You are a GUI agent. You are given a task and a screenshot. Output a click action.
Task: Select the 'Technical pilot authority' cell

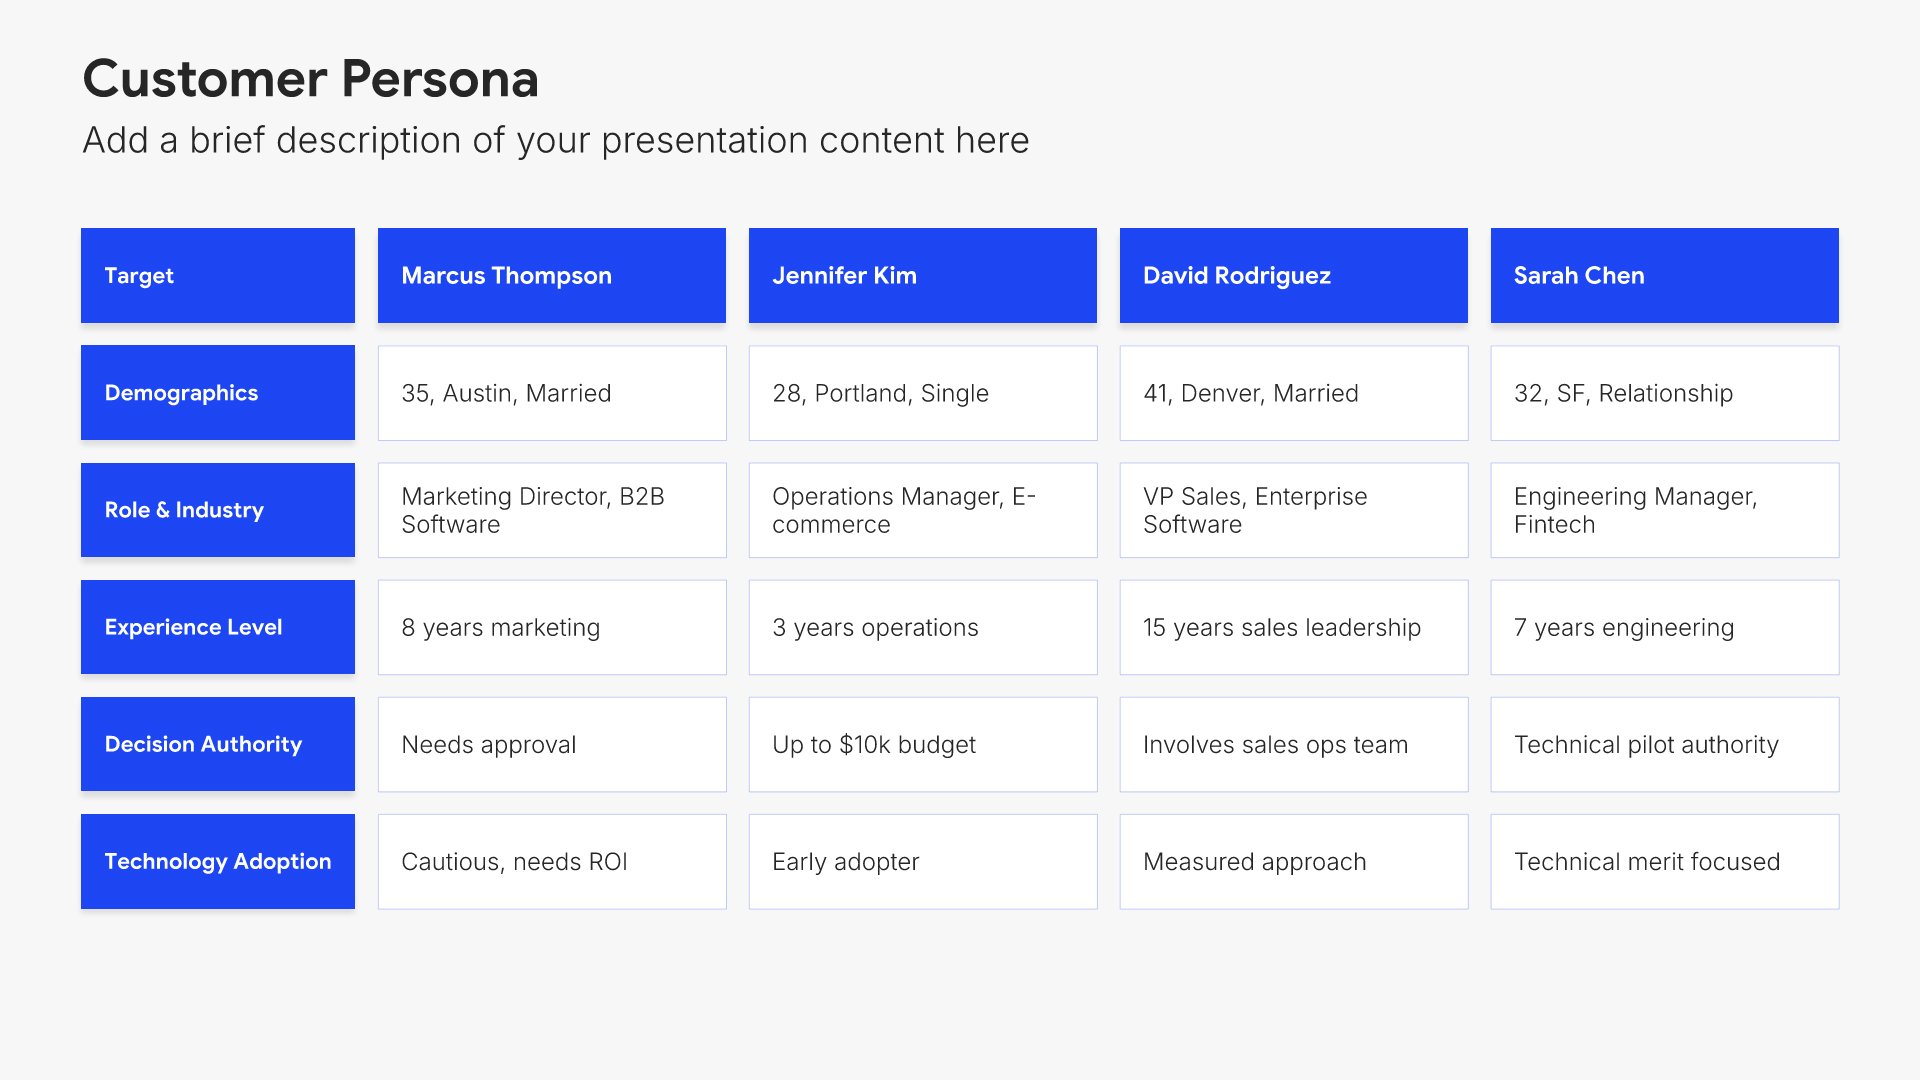(1665, 744)
